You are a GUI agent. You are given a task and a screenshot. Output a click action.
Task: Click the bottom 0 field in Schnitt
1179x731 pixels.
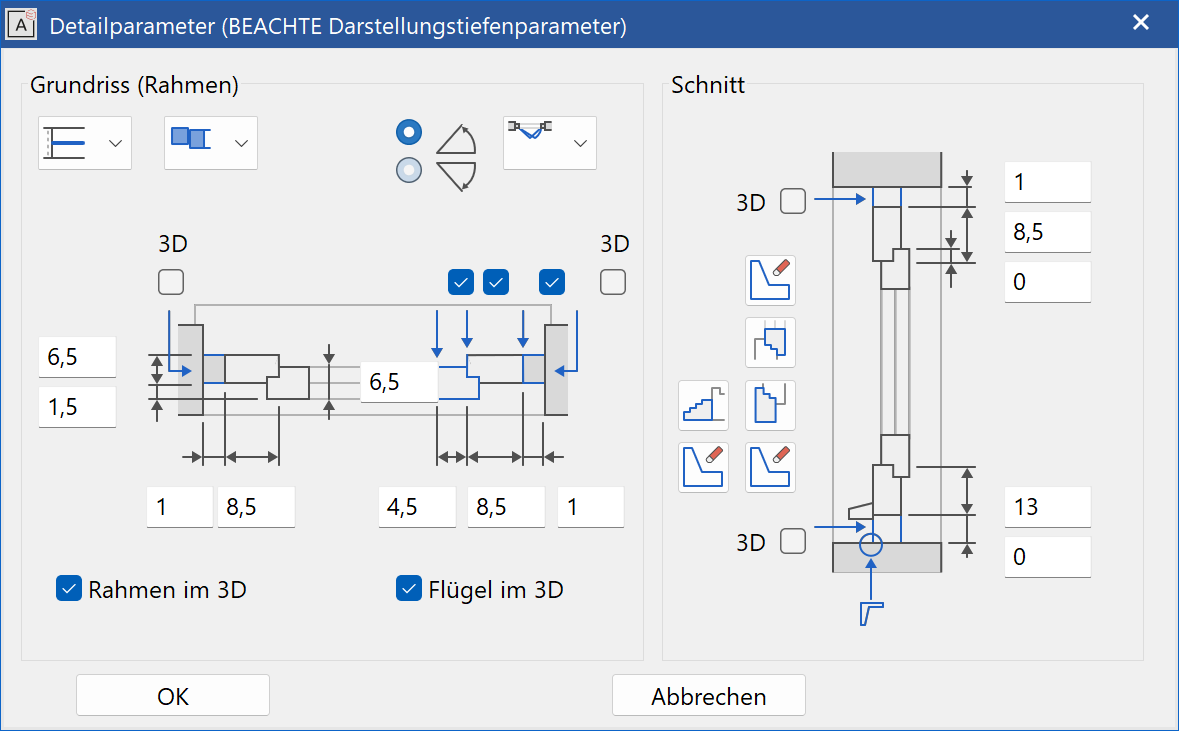pos(1047,557)
